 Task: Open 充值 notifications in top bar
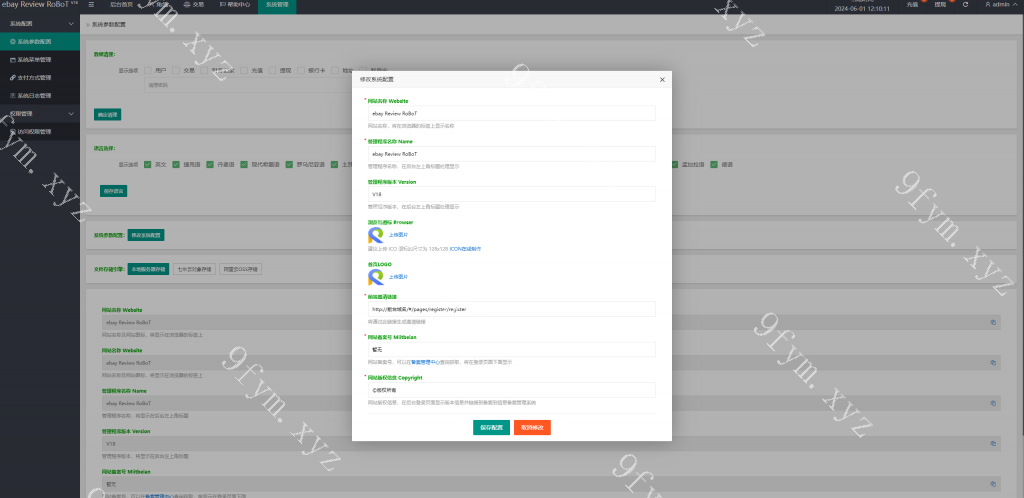point(912,5)
